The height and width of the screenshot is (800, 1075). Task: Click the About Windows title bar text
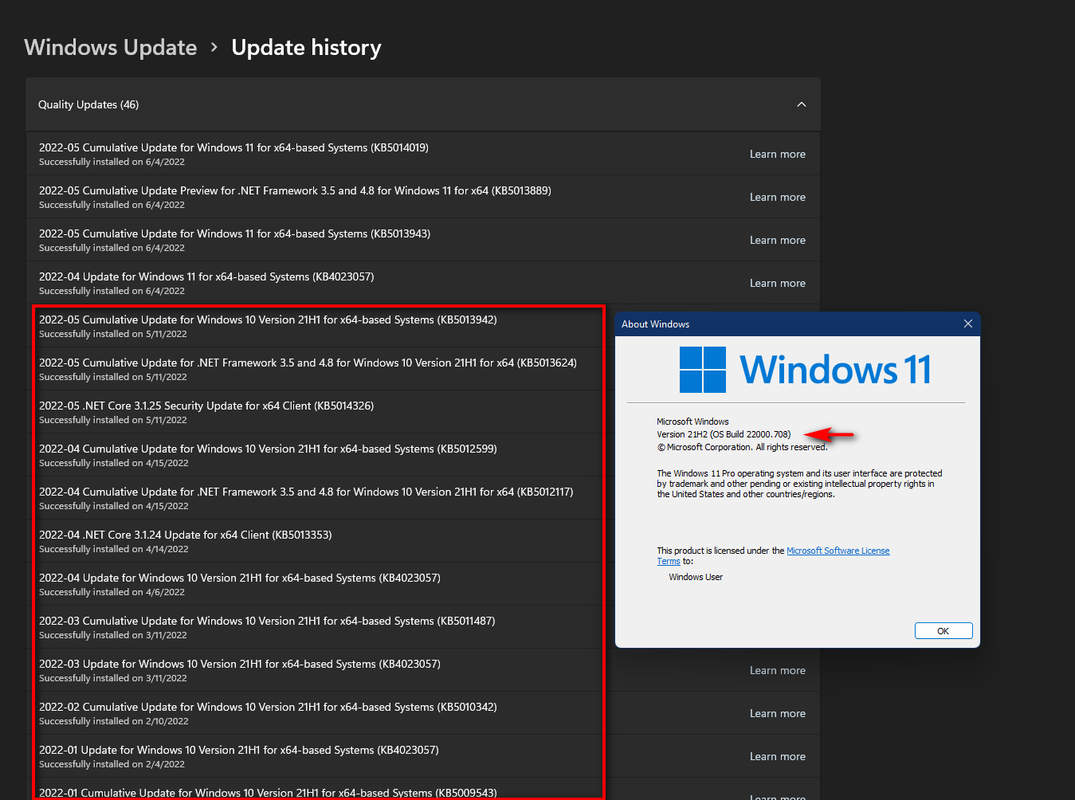(x=655, y=324)
